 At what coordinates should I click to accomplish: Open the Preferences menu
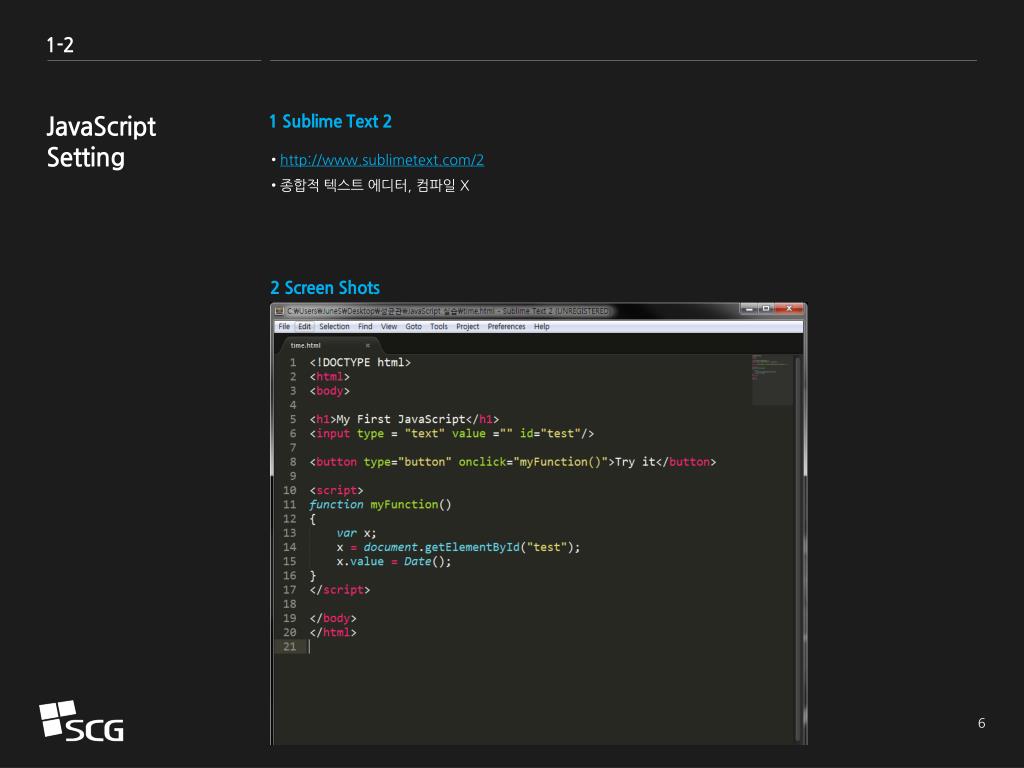point(506,327)
